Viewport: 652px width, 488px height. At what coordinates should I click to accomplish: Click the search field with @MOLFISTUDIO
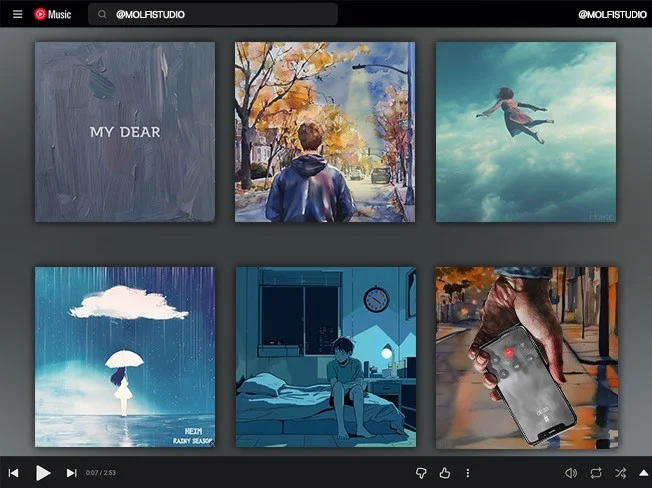point(220,15)
